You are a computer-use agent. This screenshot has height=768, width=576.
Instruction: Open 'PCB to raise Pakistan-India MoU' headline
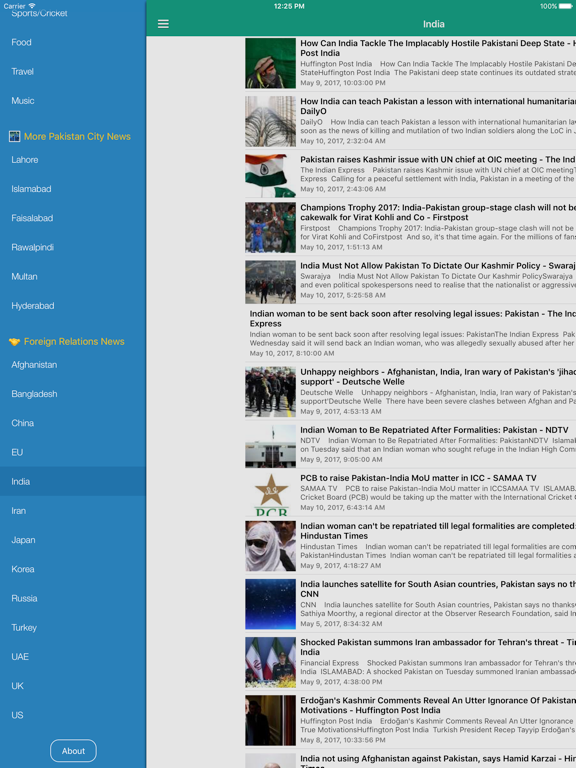click(x=418, y=478)
